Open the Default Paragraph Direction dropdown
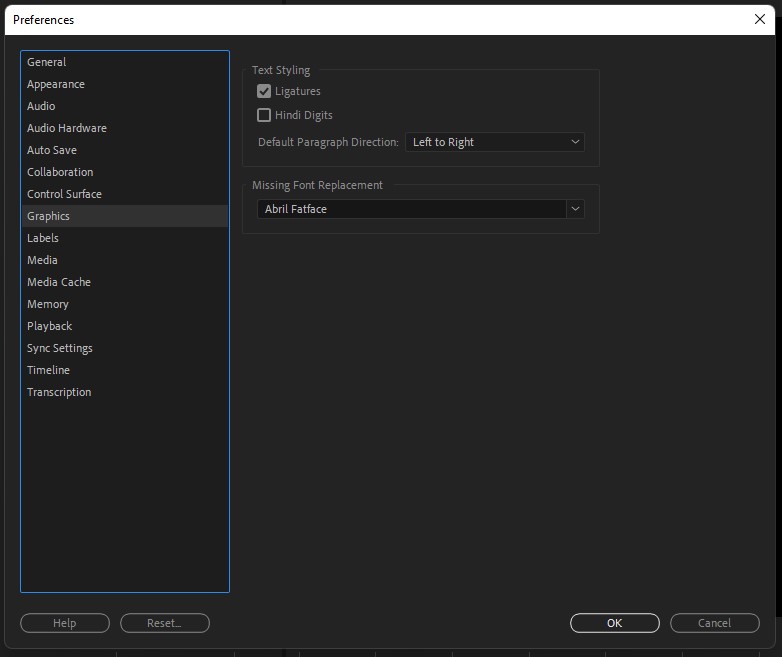 (495, 142)
